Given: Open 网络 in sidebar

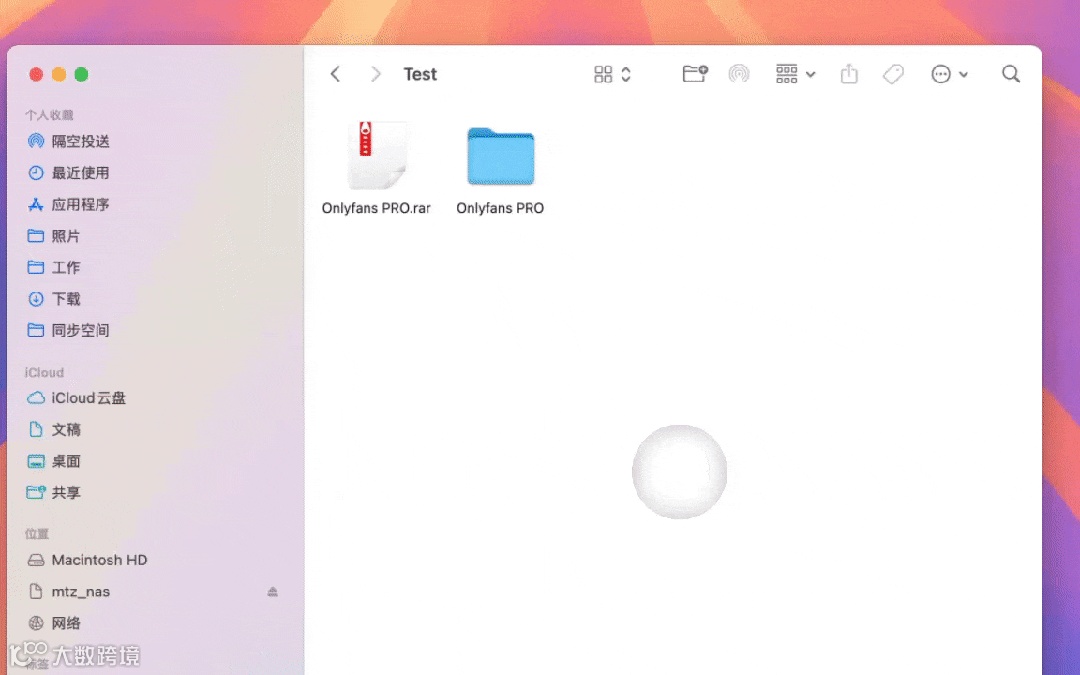Looking at the screenshot, I should [54, 623].
